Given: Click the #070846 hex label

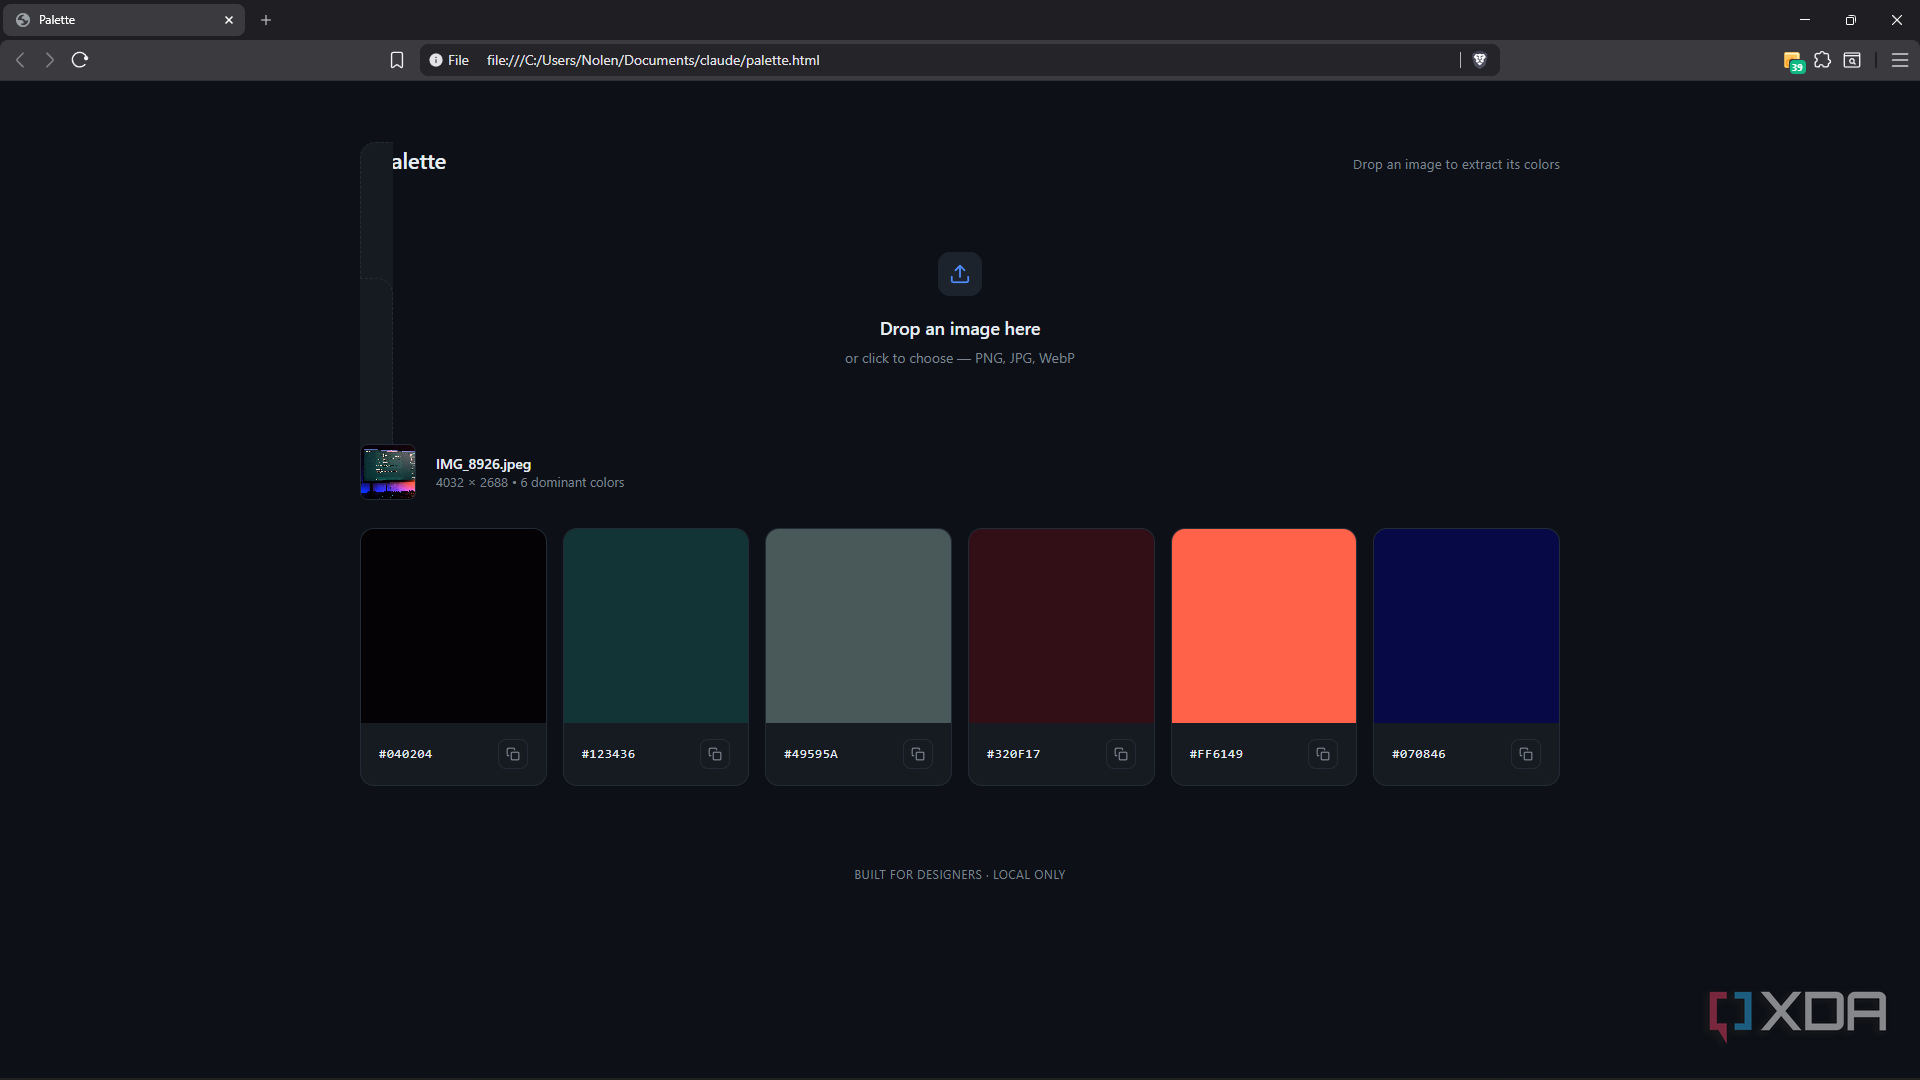Looking at the screenshot, I should (1418, 754).
